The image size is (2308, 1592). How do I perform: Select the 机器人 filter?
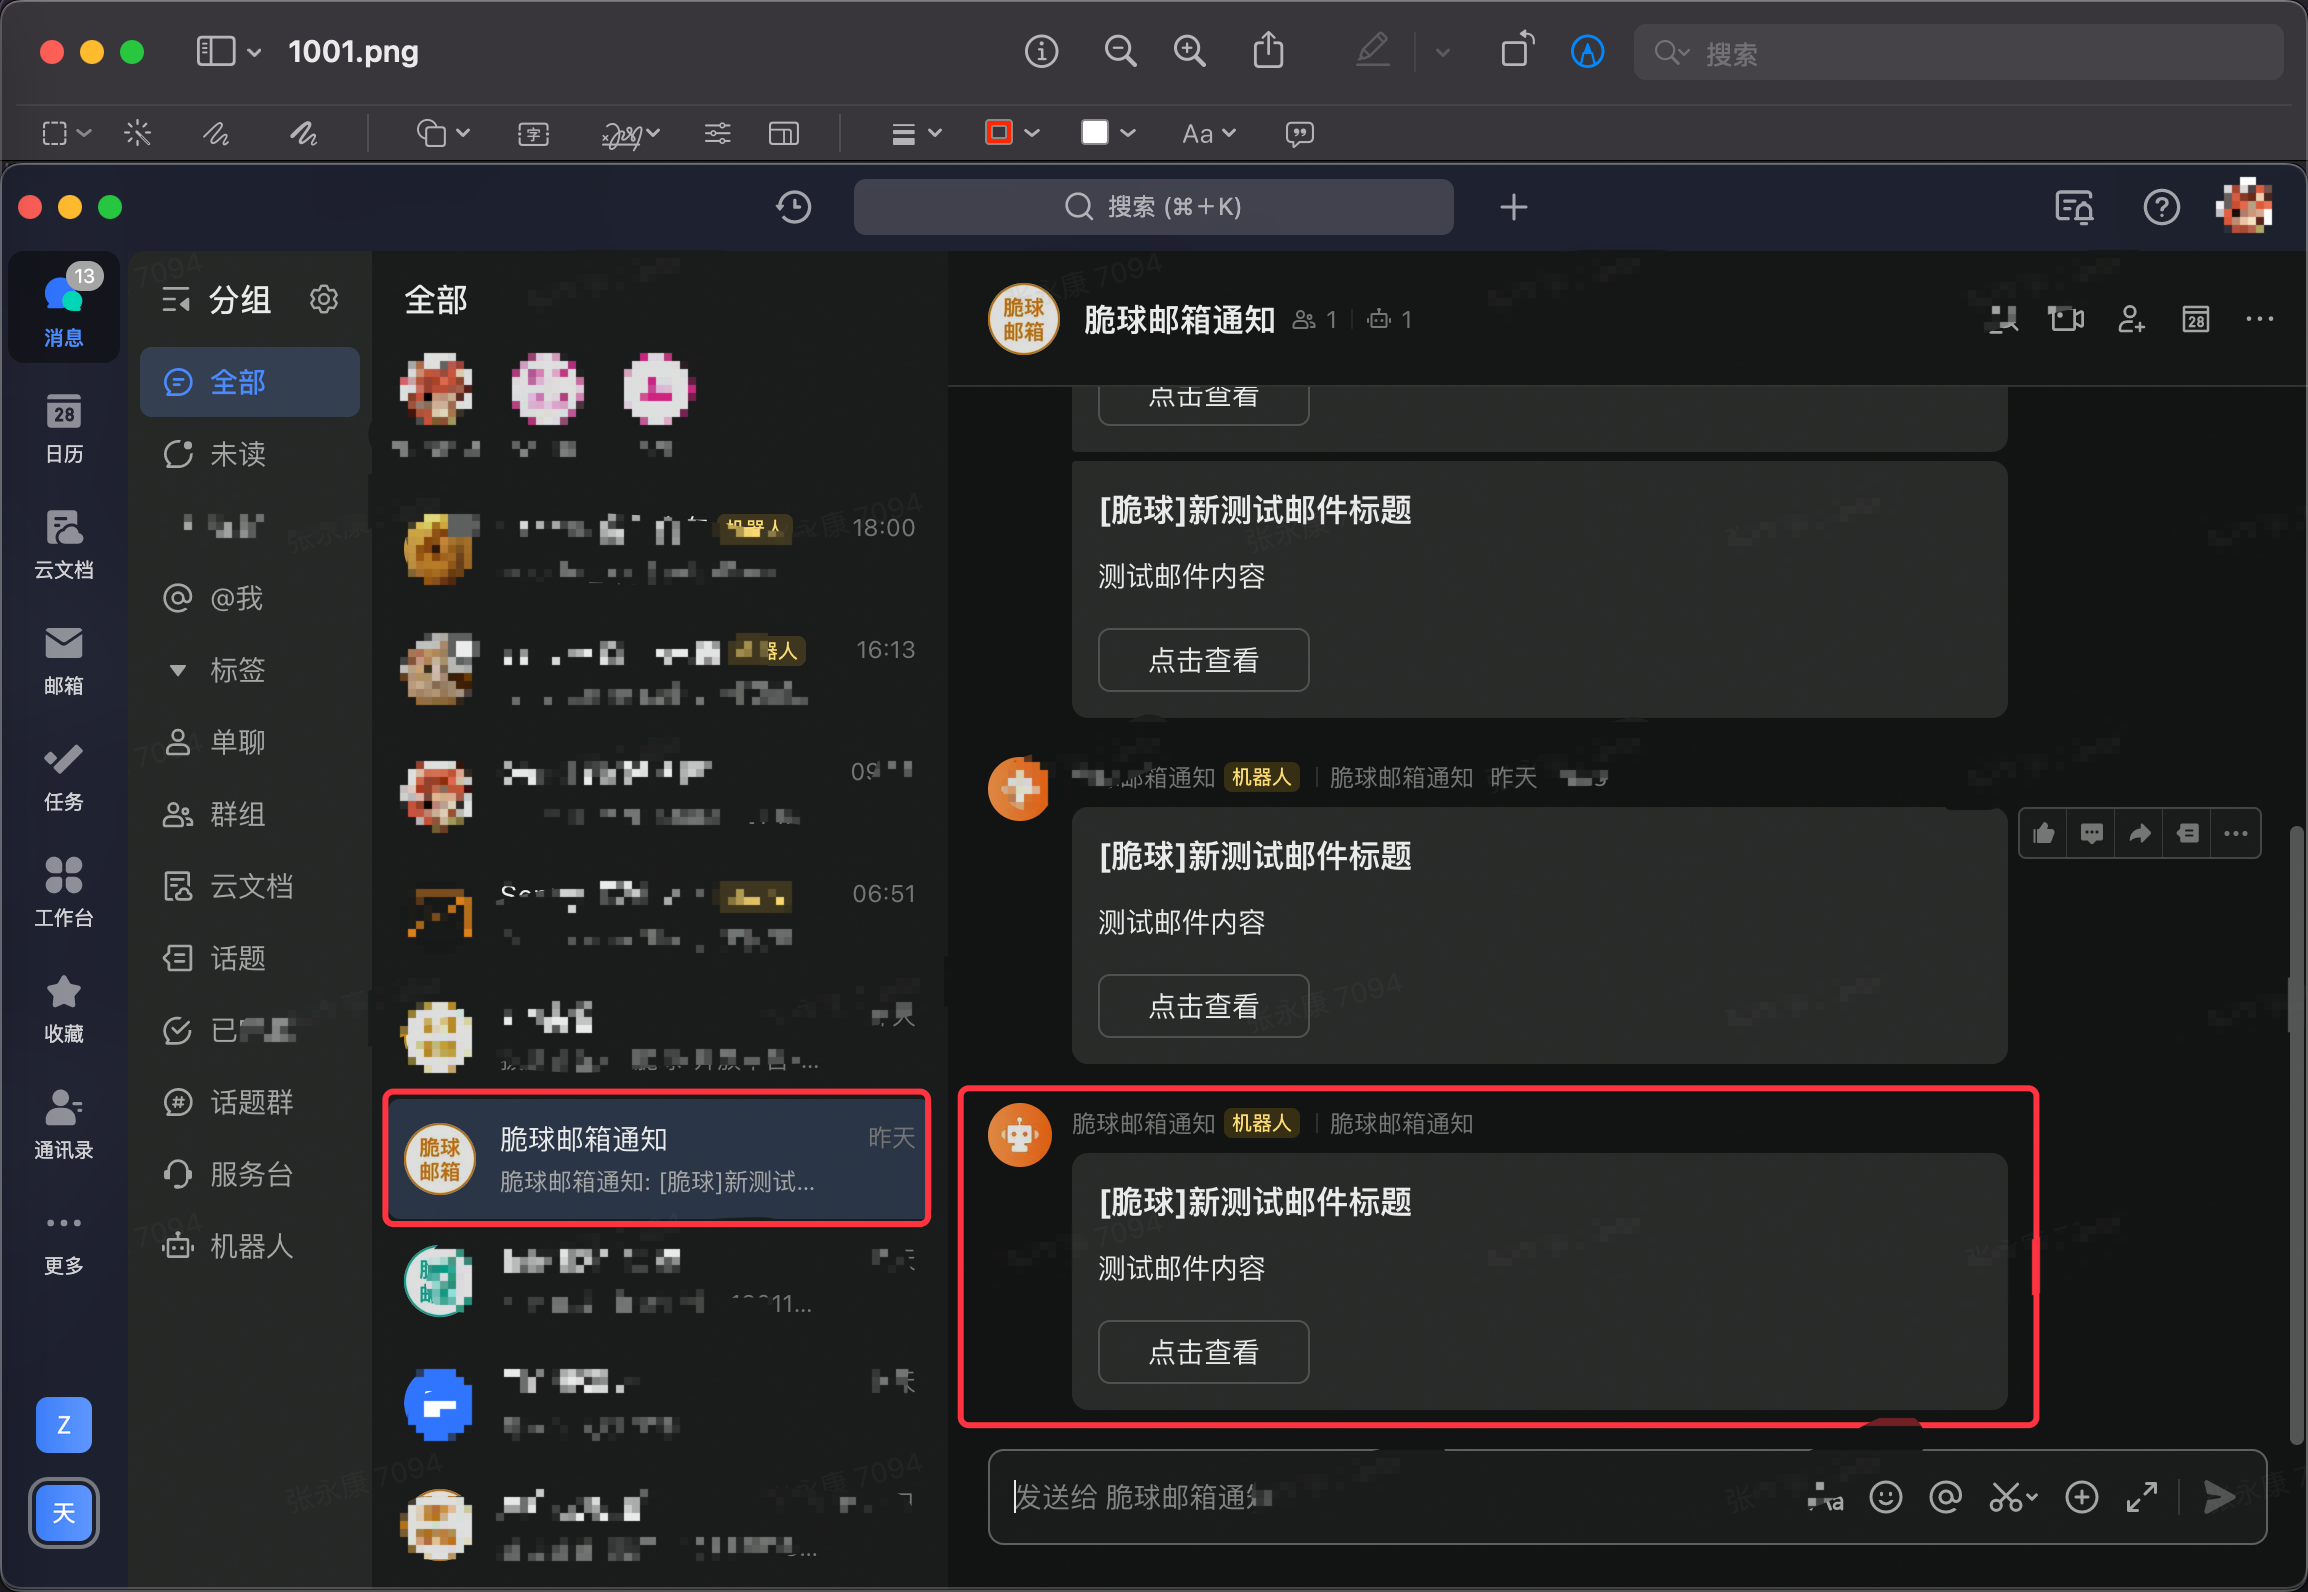coord(250,1246)
